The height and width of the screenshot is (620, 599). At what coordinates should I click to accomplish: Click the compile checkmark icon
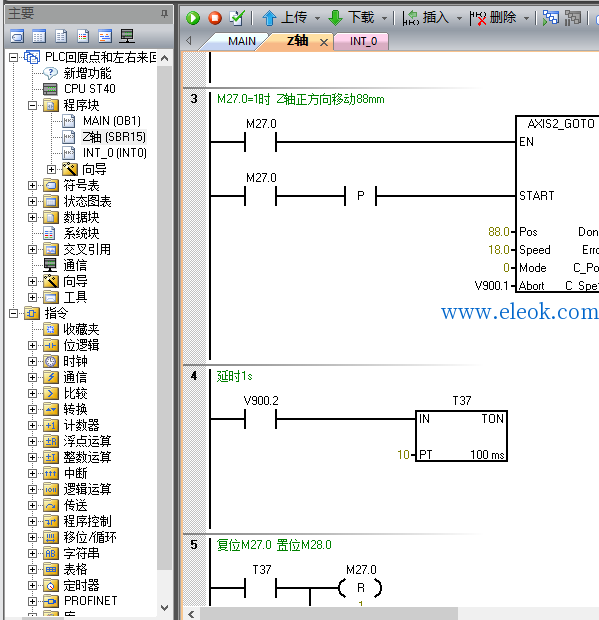237,18
